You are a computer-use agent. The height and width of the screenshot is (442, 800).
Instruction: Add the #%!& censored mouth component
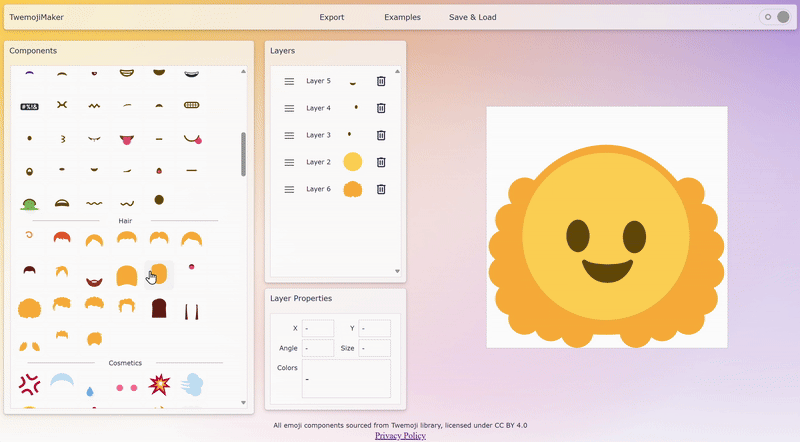30,105
